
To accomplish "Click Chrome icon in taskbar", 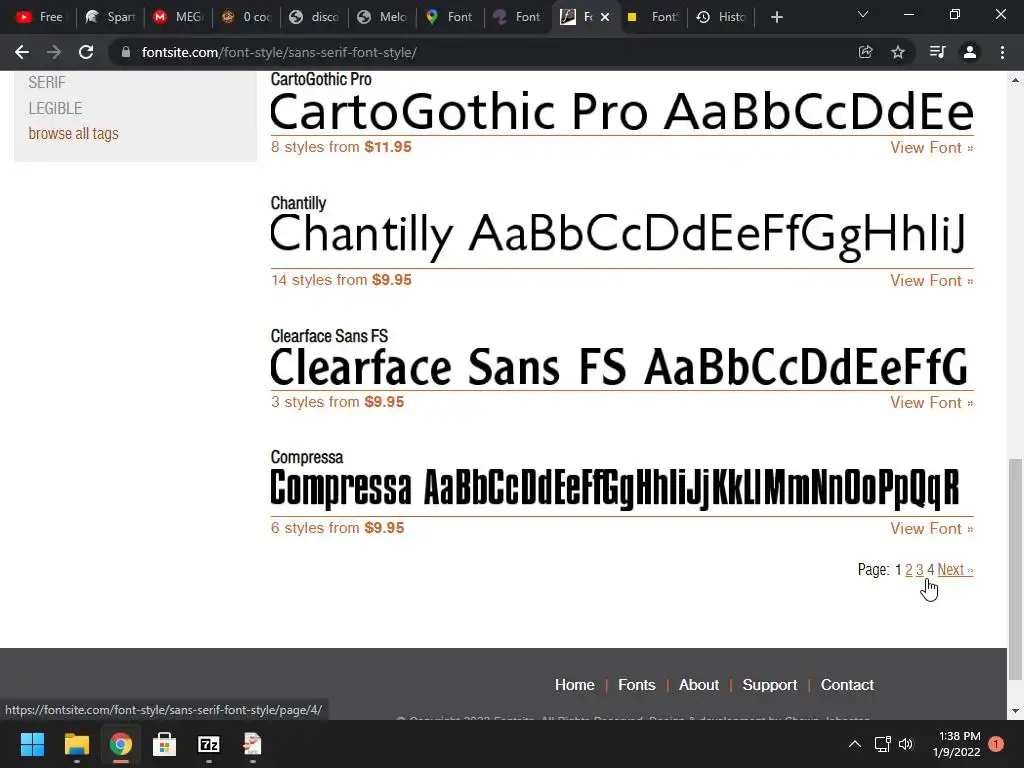I will 120,744.
